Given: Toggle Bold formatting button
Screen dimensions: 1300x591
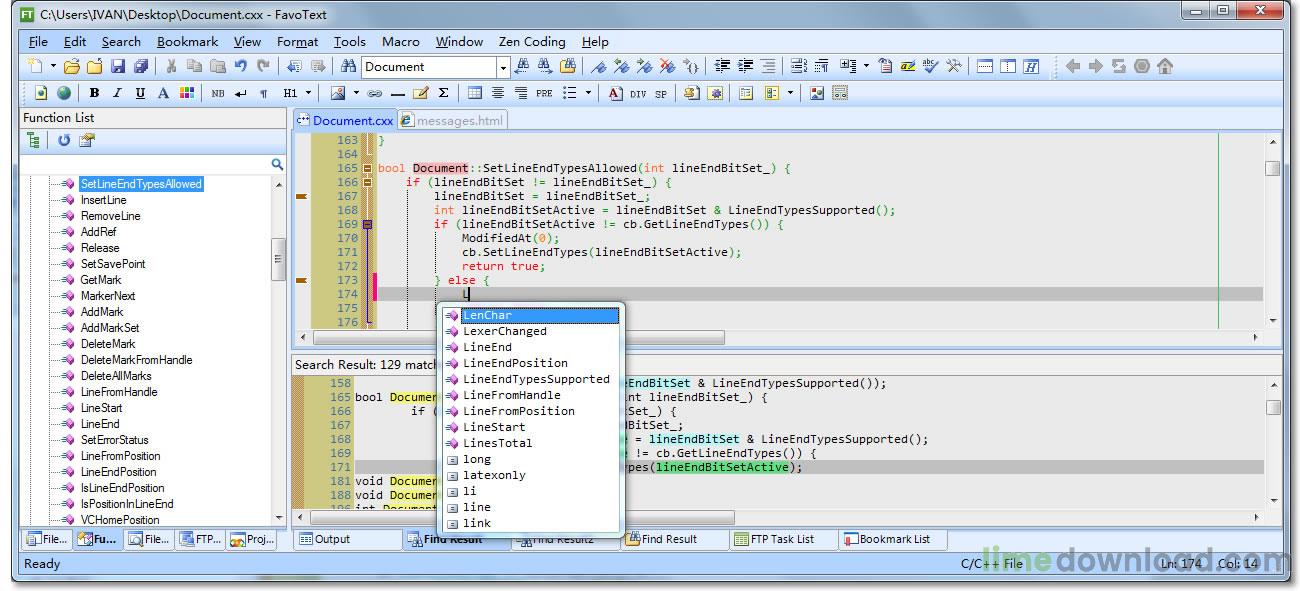Looking at the screenshot, I should (94, 93).
